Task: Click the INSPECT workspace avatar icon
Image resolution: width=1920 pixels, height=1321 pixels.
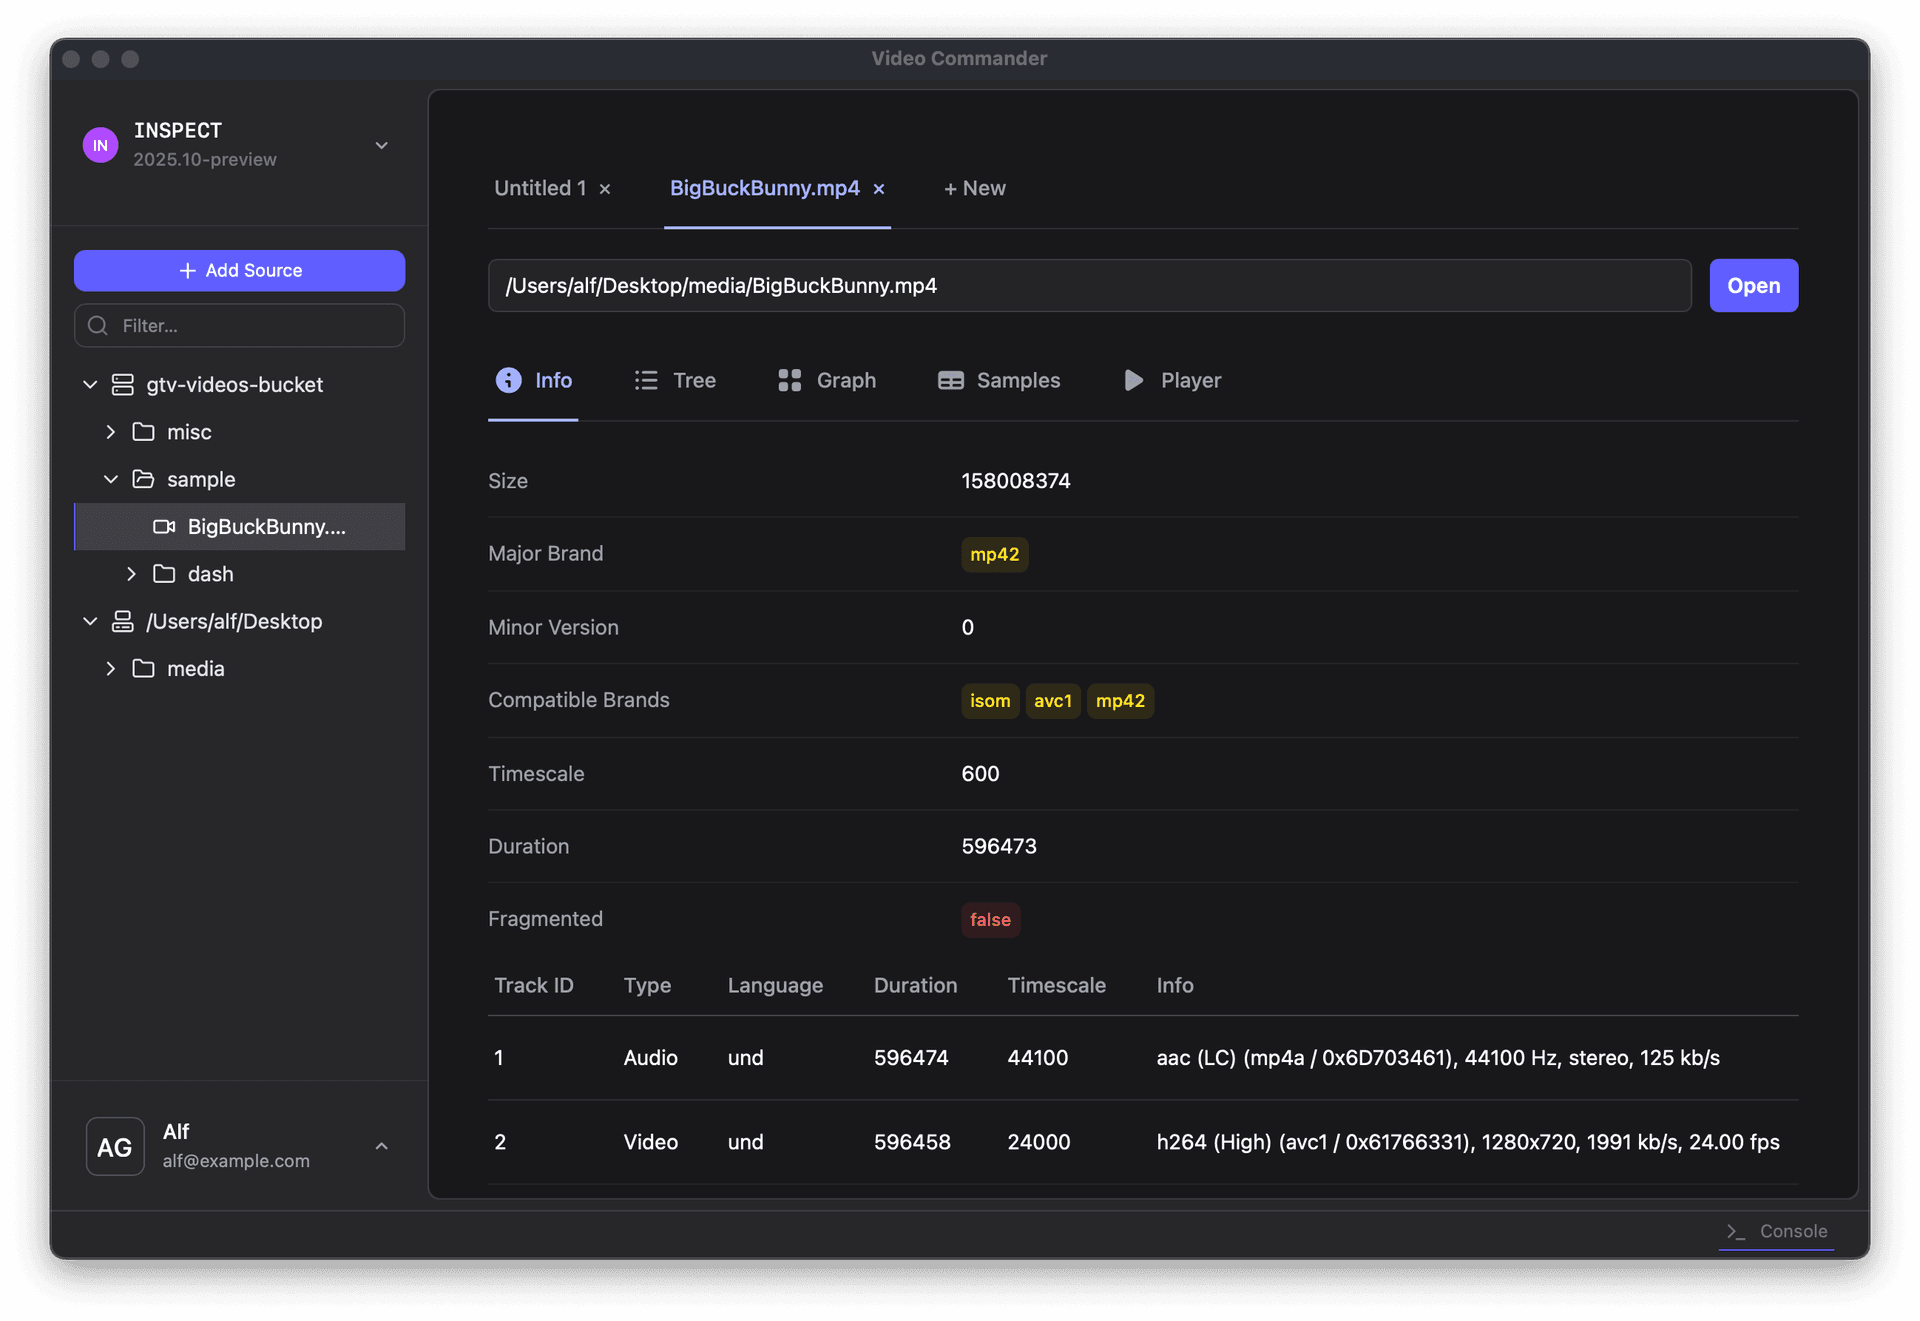Action: [x=100, y=145]
